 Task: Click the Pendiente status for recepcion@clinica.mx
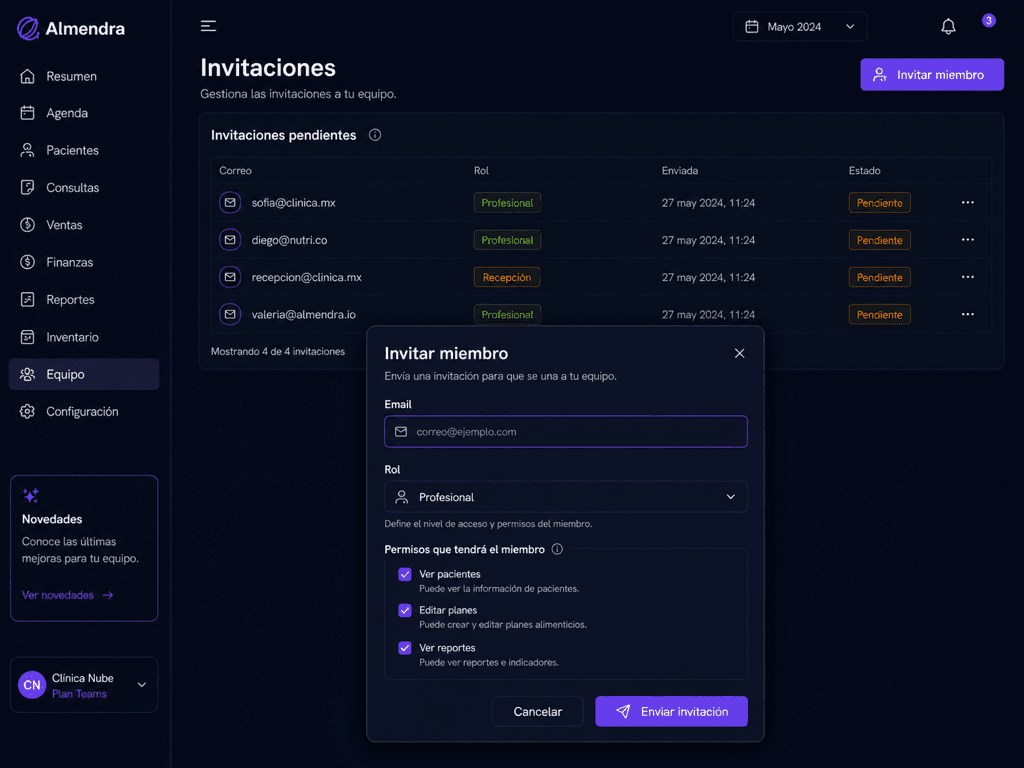coord(880,277)
